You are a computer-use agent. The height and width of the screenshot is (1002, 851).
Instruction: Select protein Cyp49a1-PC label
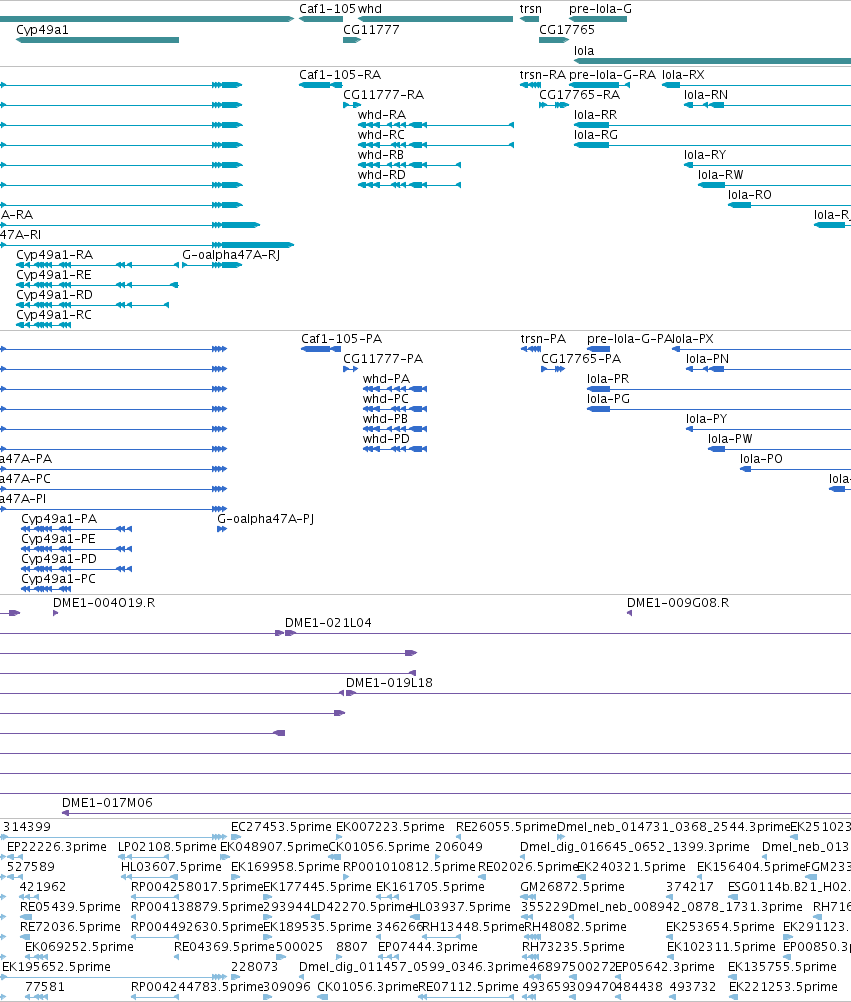click(58, 579)
